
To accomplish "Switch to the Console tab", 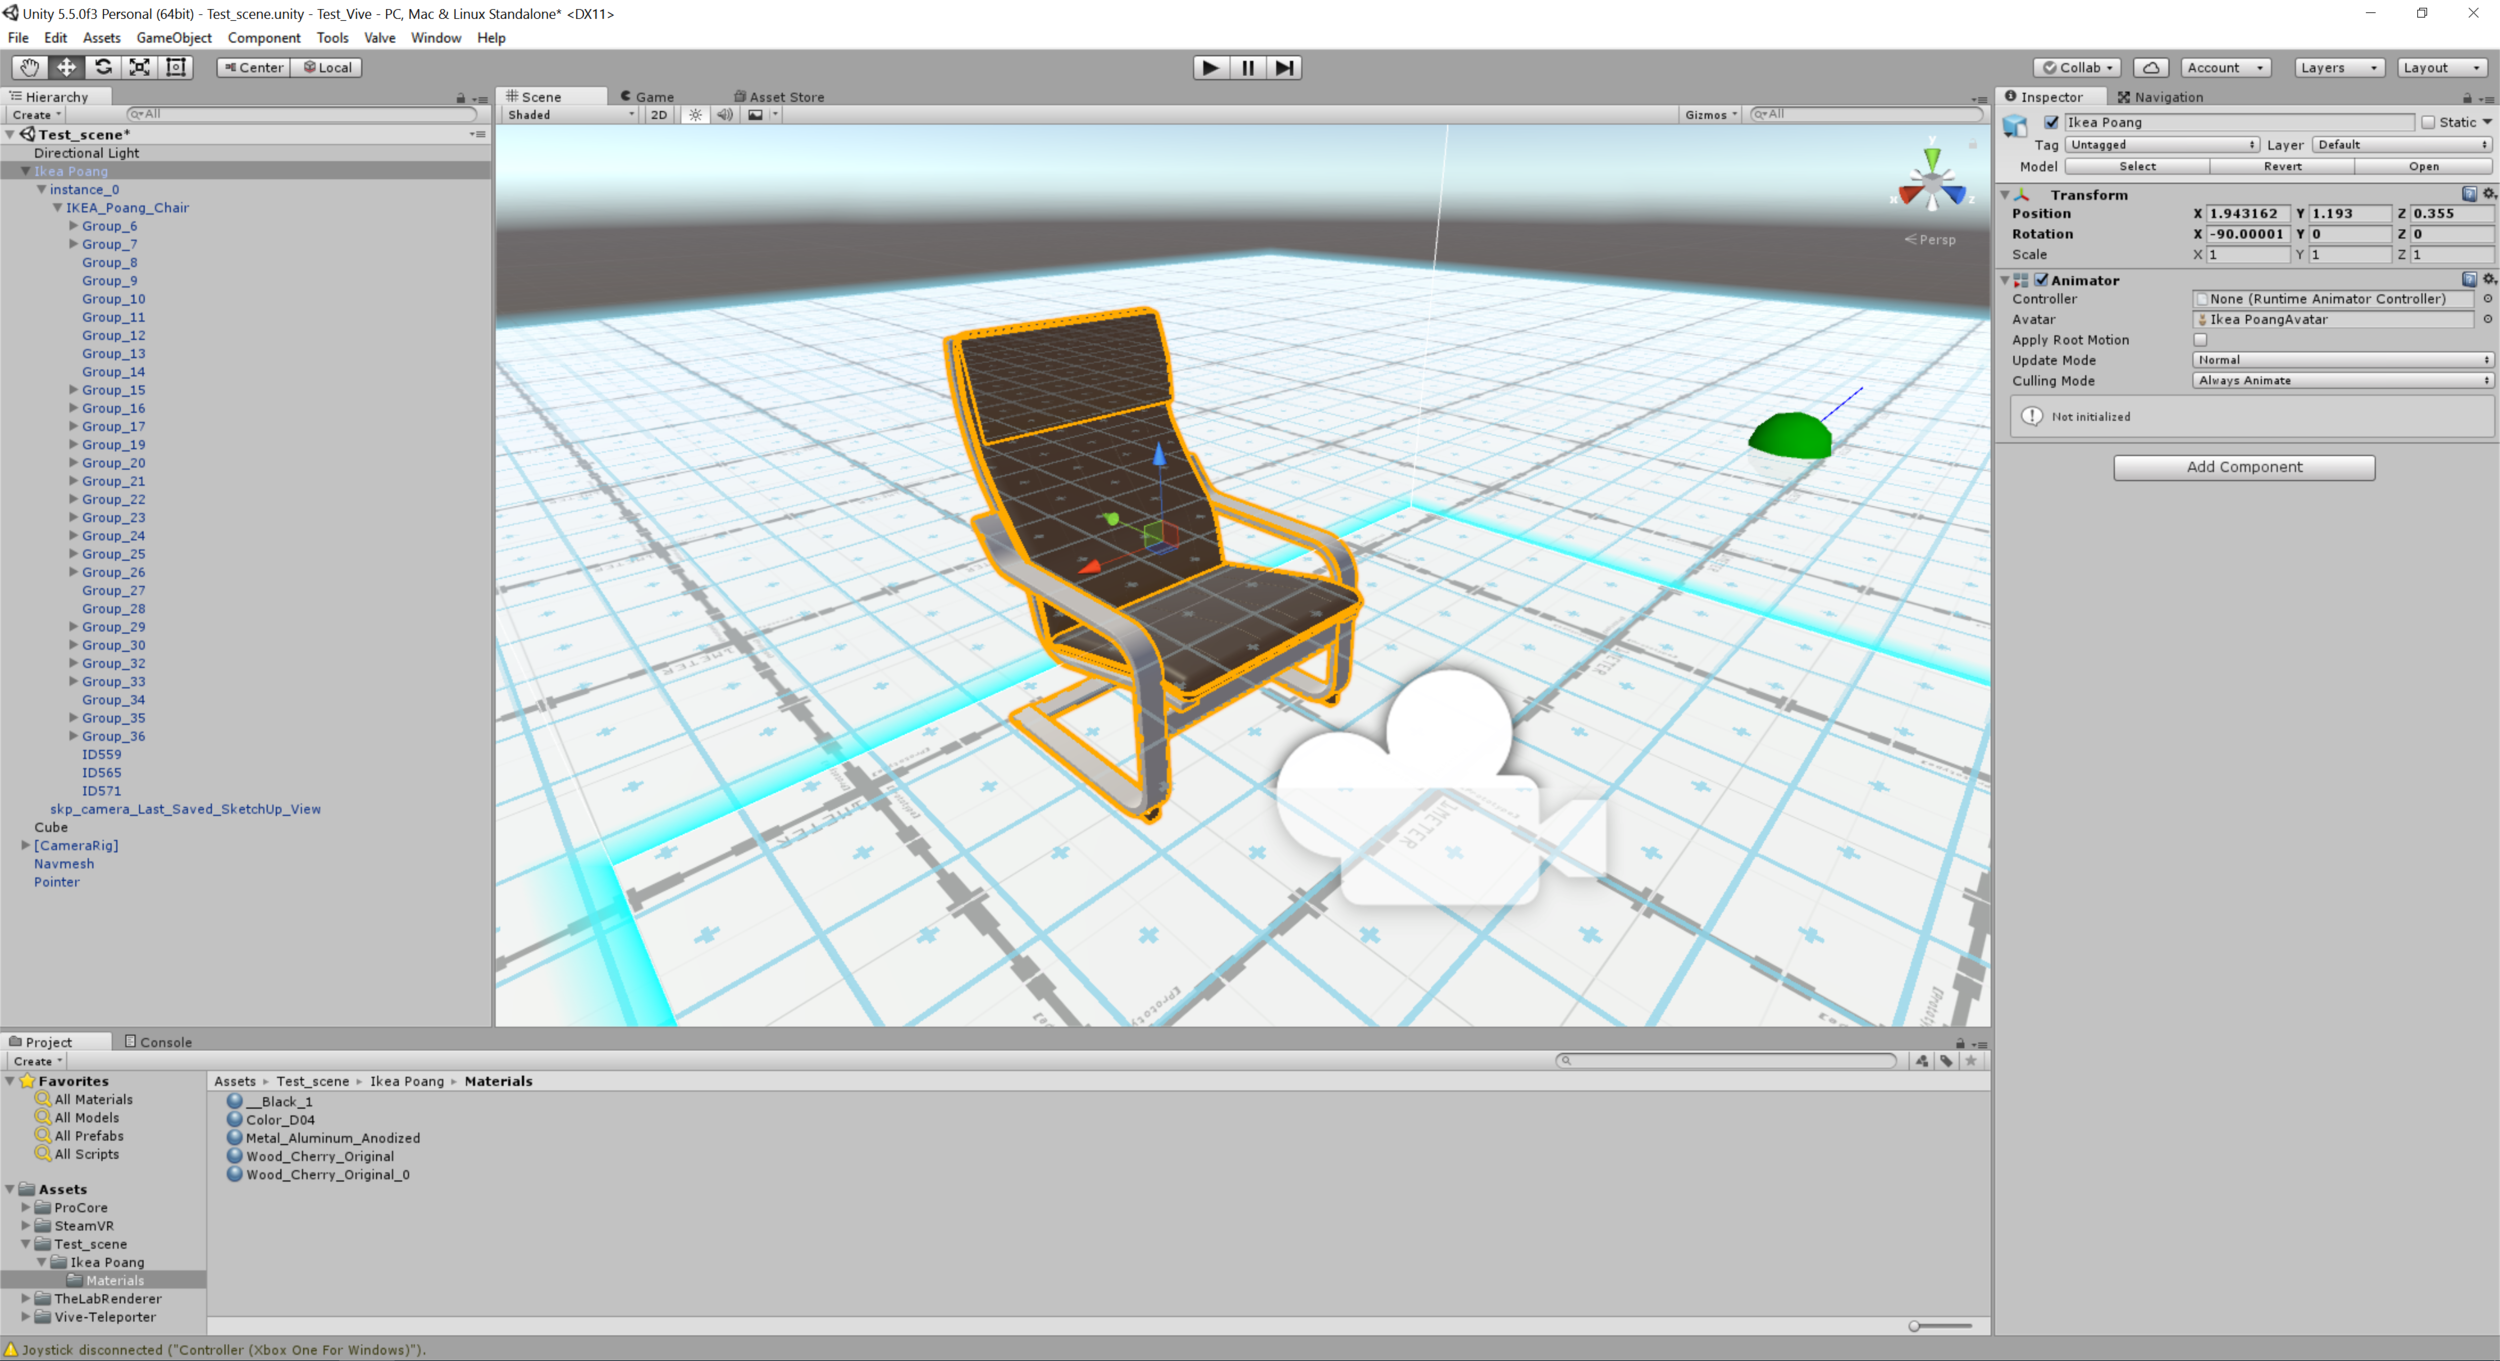I will (x=158, y=1042).
